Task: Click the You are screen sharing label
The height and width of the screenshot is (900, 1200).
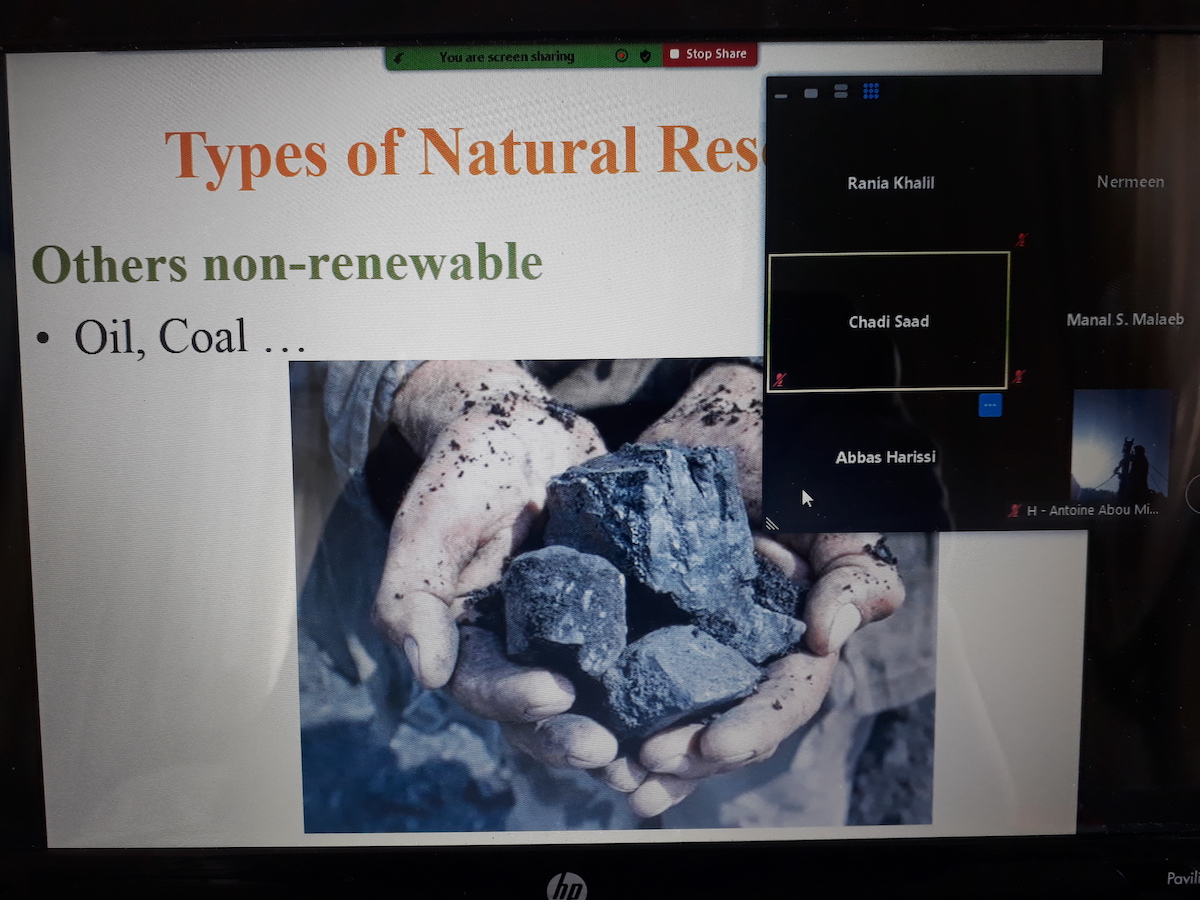Action: 507,57
